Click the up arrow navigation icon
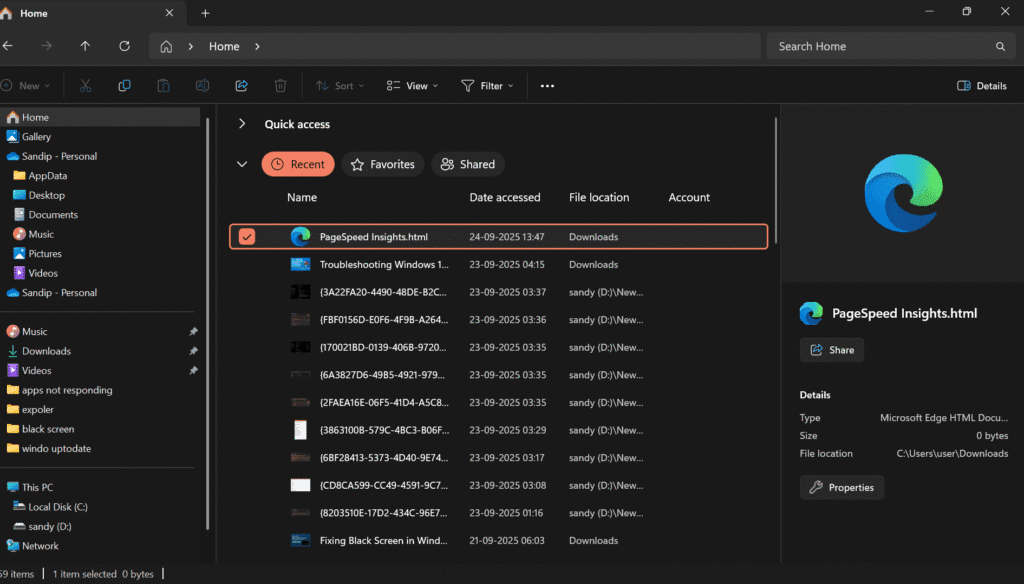Screen dimensions: 1024x584 coord(85,46)
